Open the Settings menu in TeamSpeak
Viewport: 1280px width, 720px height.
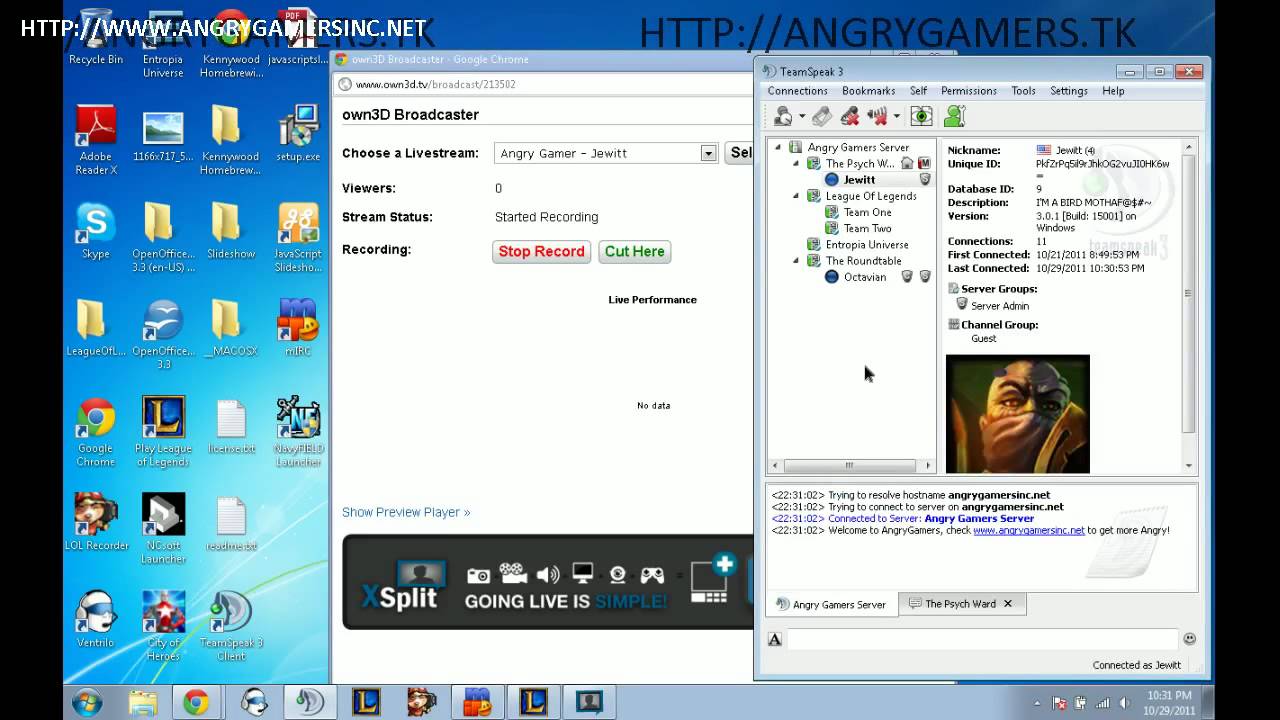[x=1068, y=91]
